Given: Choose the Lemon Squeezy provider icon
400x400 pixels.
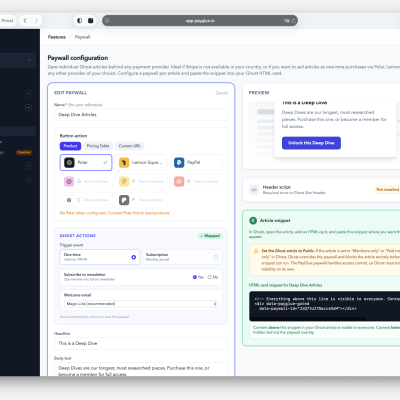Looking at the screenshot, I should (124, 162).
